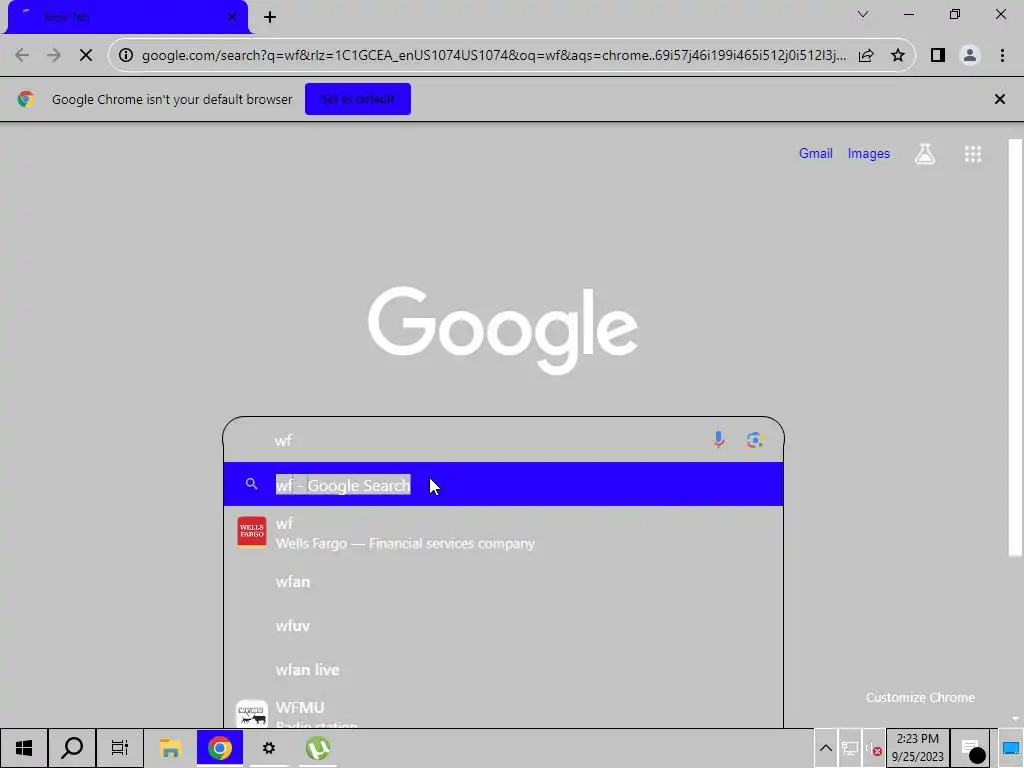Bookmark this tab with the star icon
The height and width of the screenshot is (768, 1024).
[x=898, y=56]
